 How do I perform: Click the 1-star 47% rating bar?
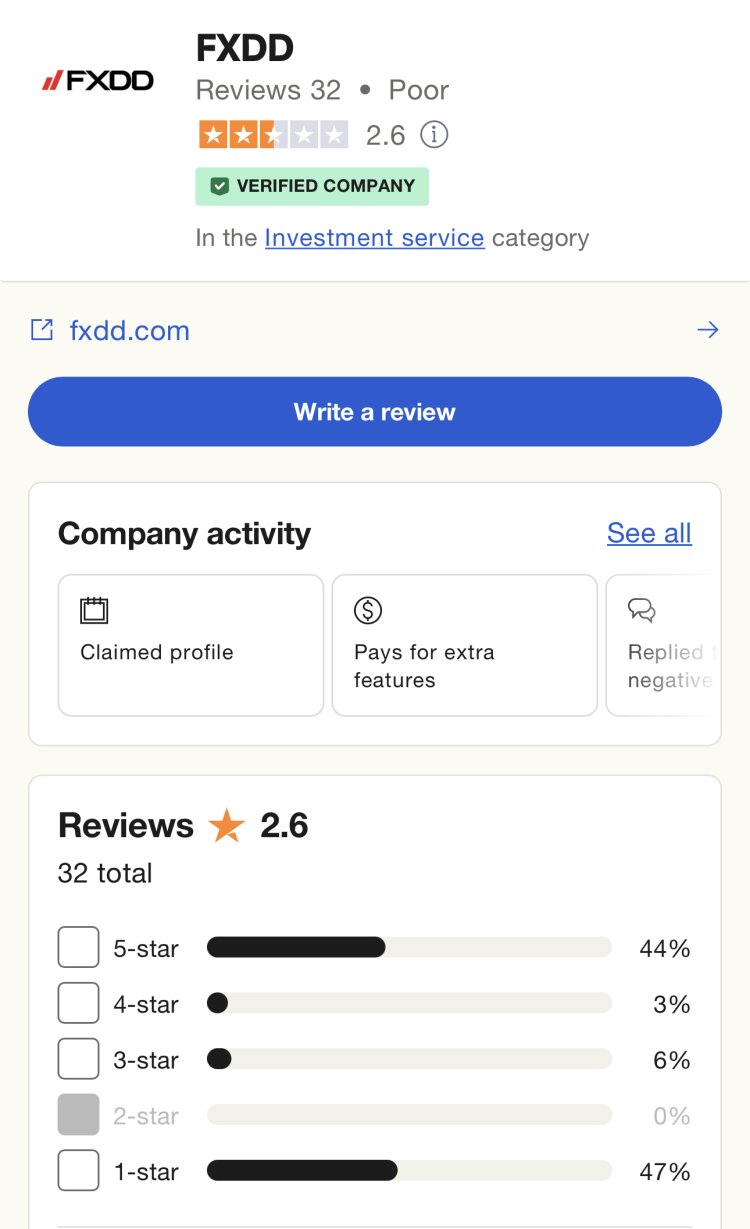408,1171
